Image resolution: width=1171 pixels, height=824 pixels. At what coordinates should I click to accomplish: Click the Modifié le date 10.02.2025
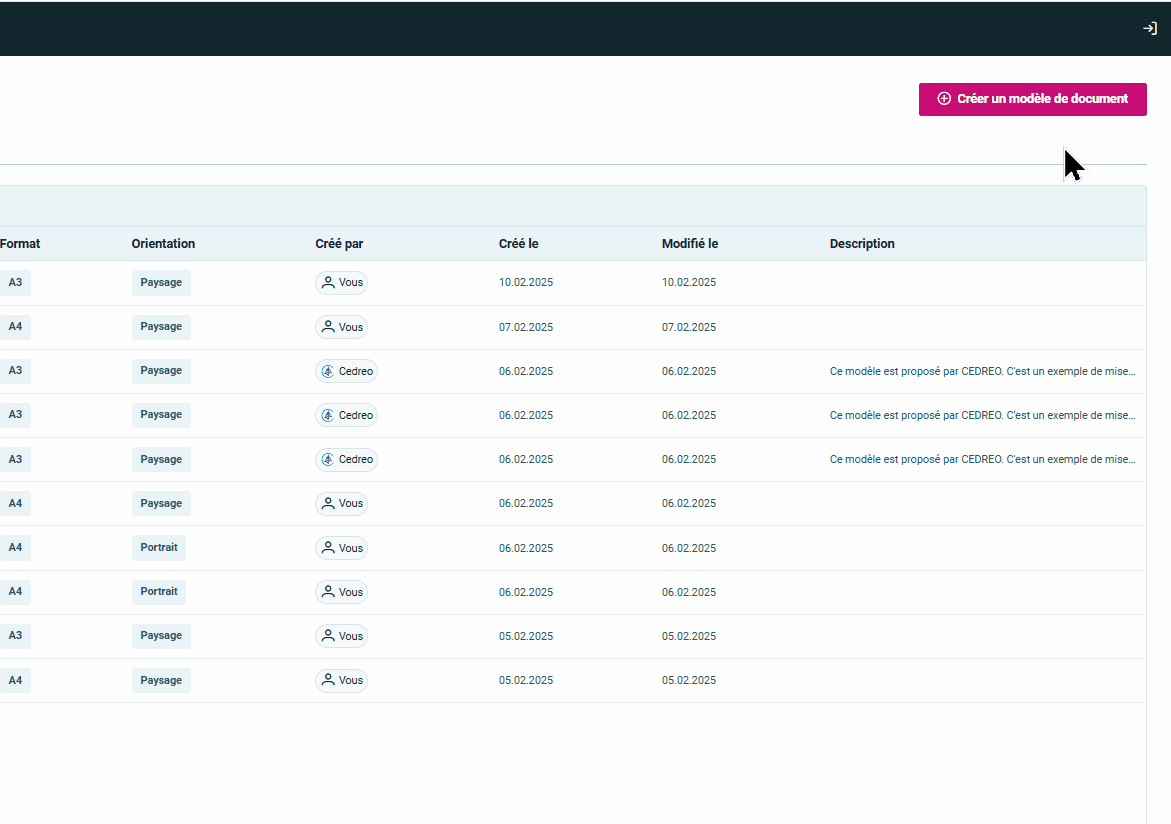point(689,282)
